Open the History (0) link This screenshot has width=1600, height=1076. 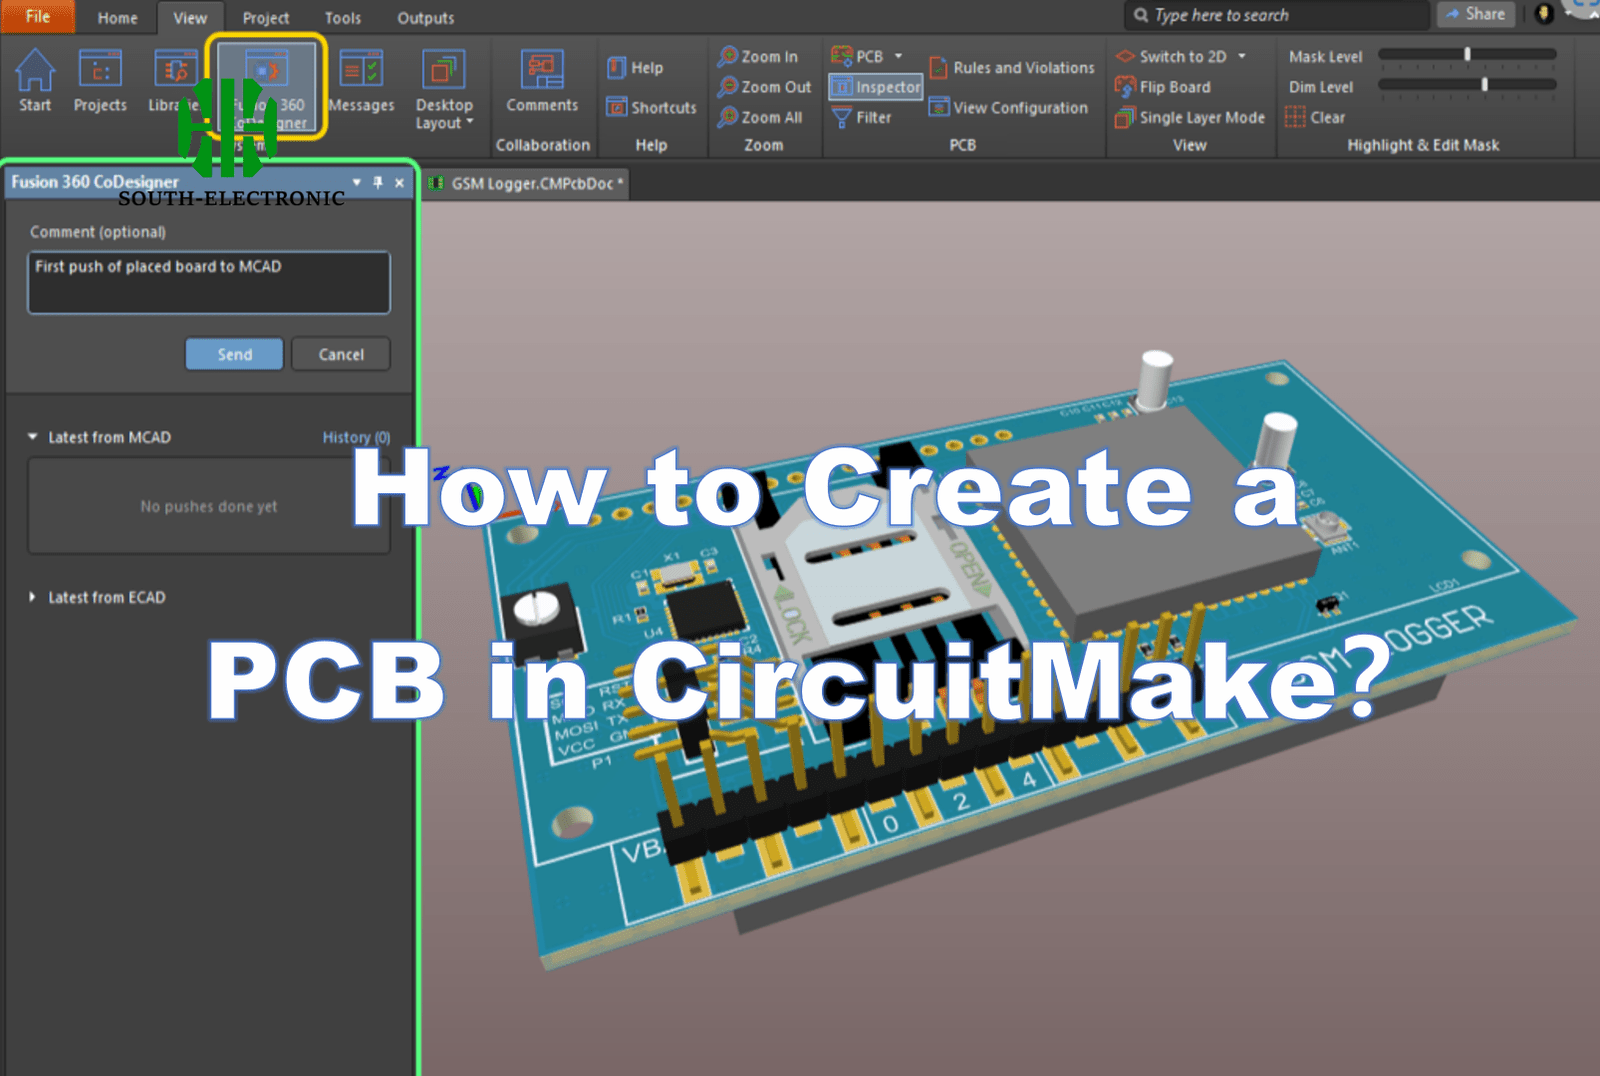pos(356,437)
